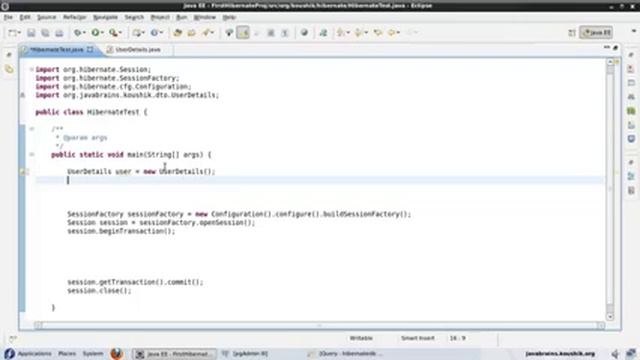Launch Firefox from the bottom panel
The width and height of the screenshot is (640, 360).
[x=117, y=353]
